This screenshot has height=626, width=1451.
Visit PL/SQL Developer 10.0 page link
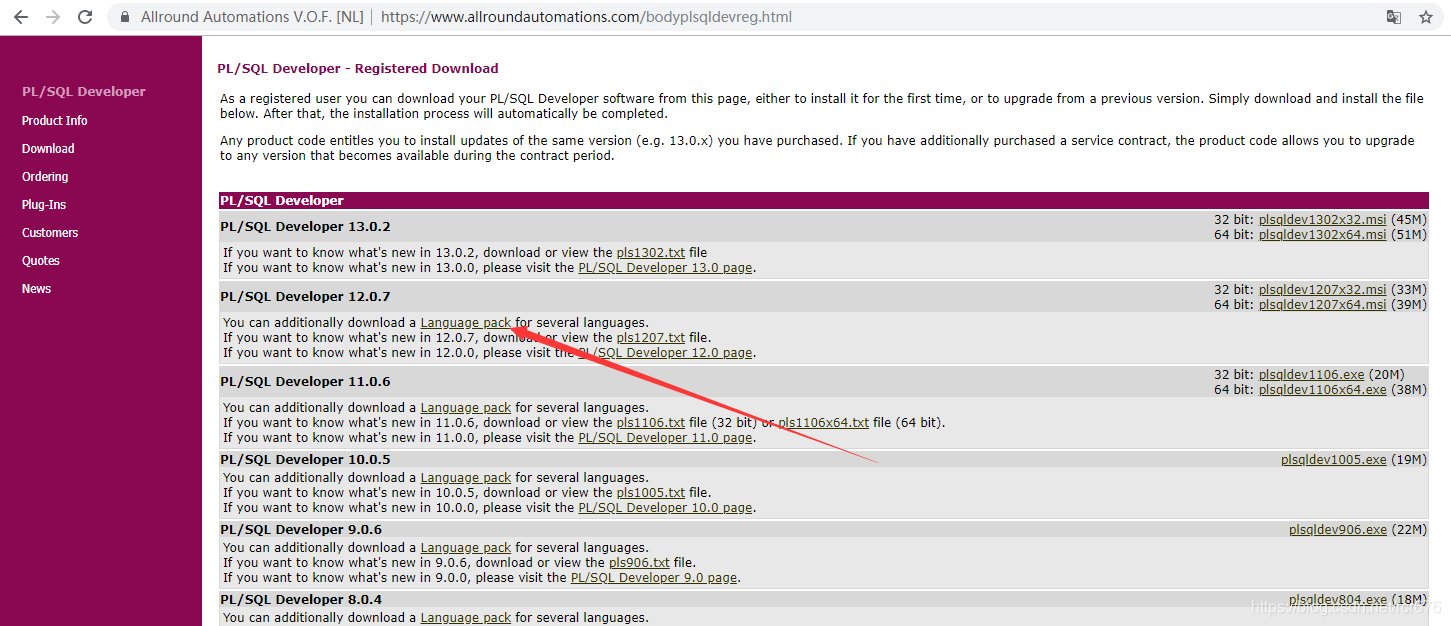point(666,508)
